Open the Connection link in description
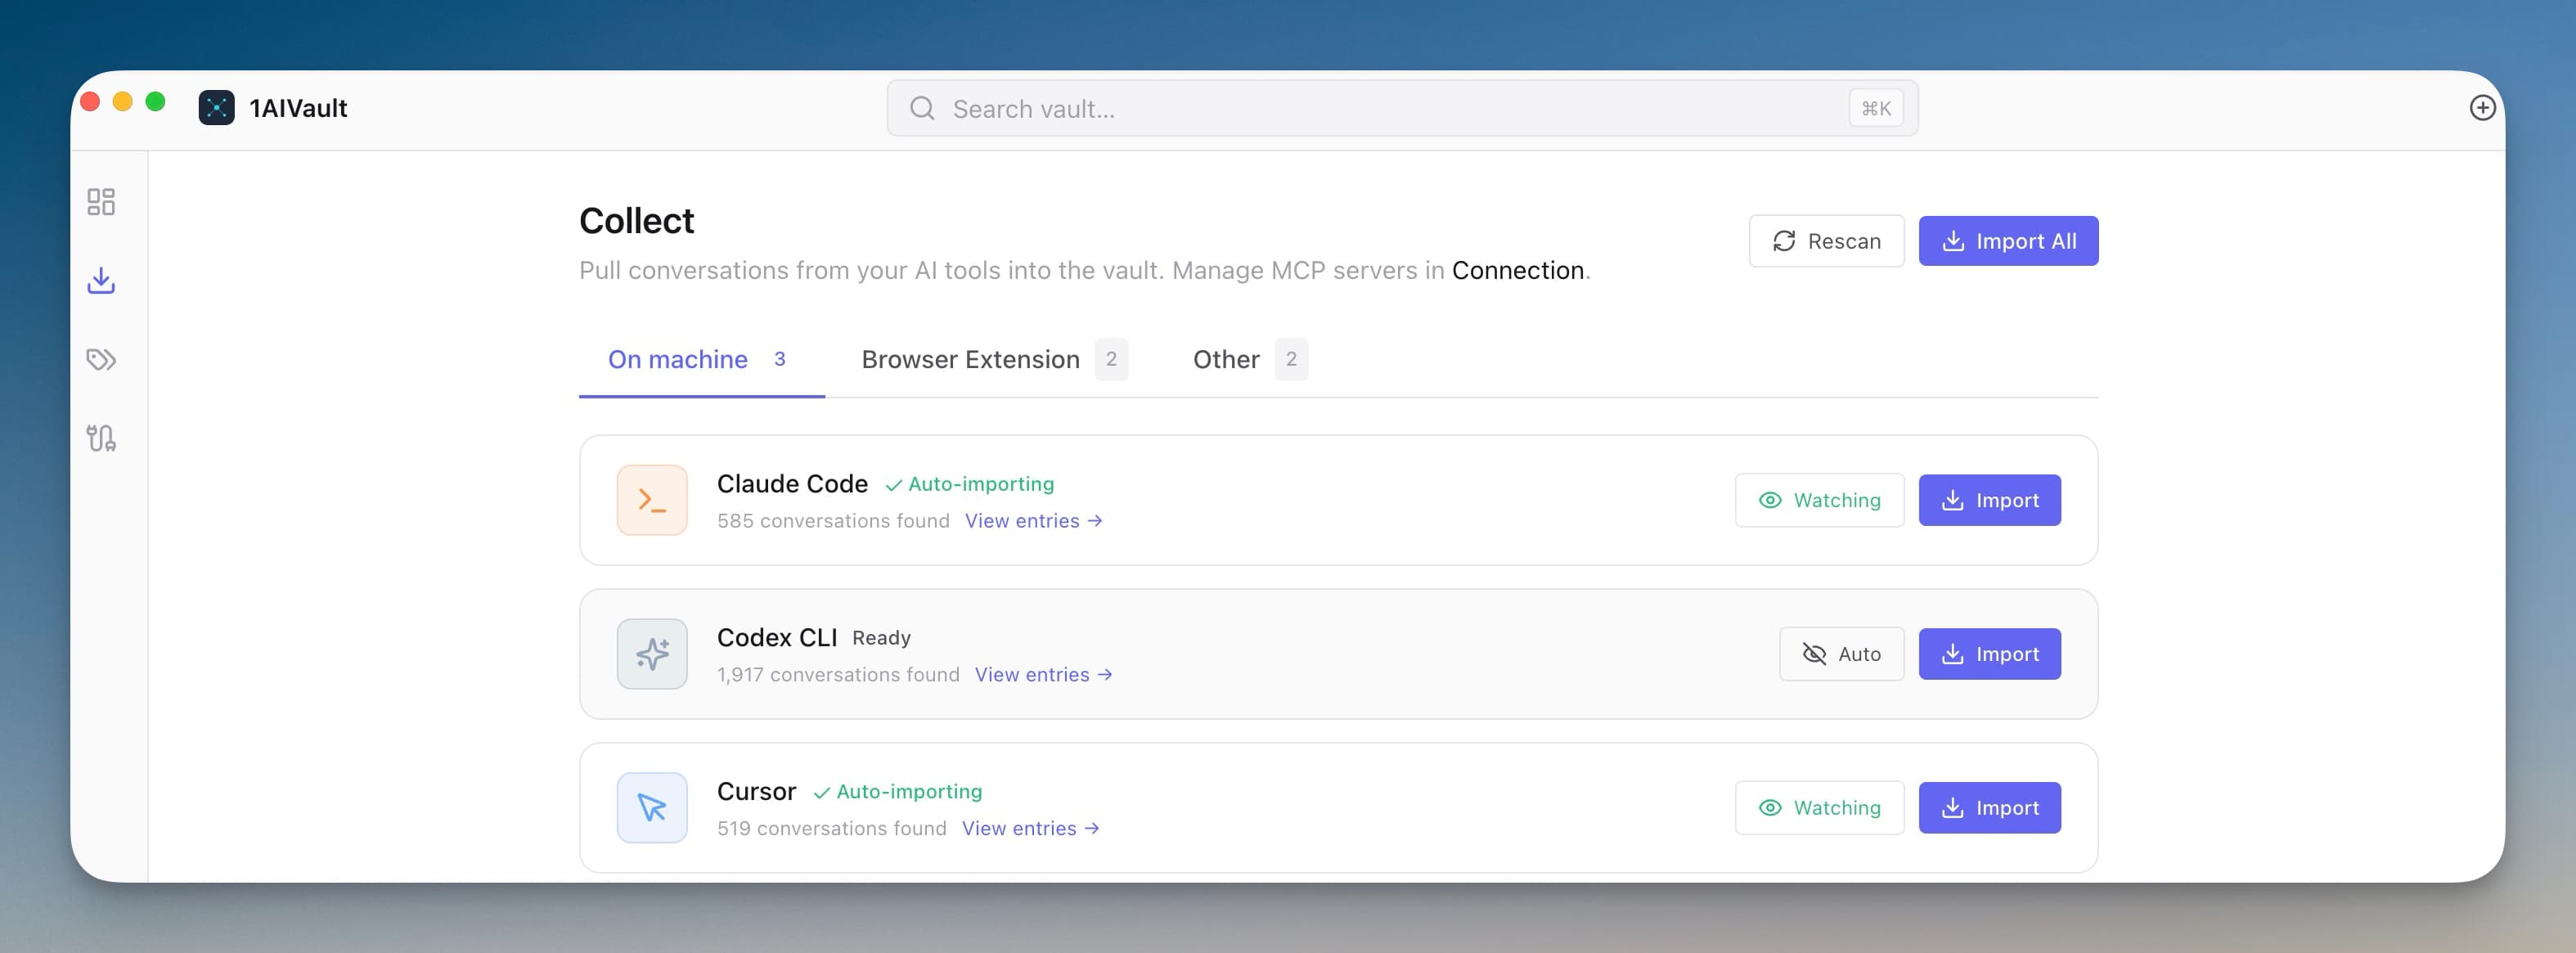The image size is (2576, 953). pyautogui.click(x=1517, y=271)
